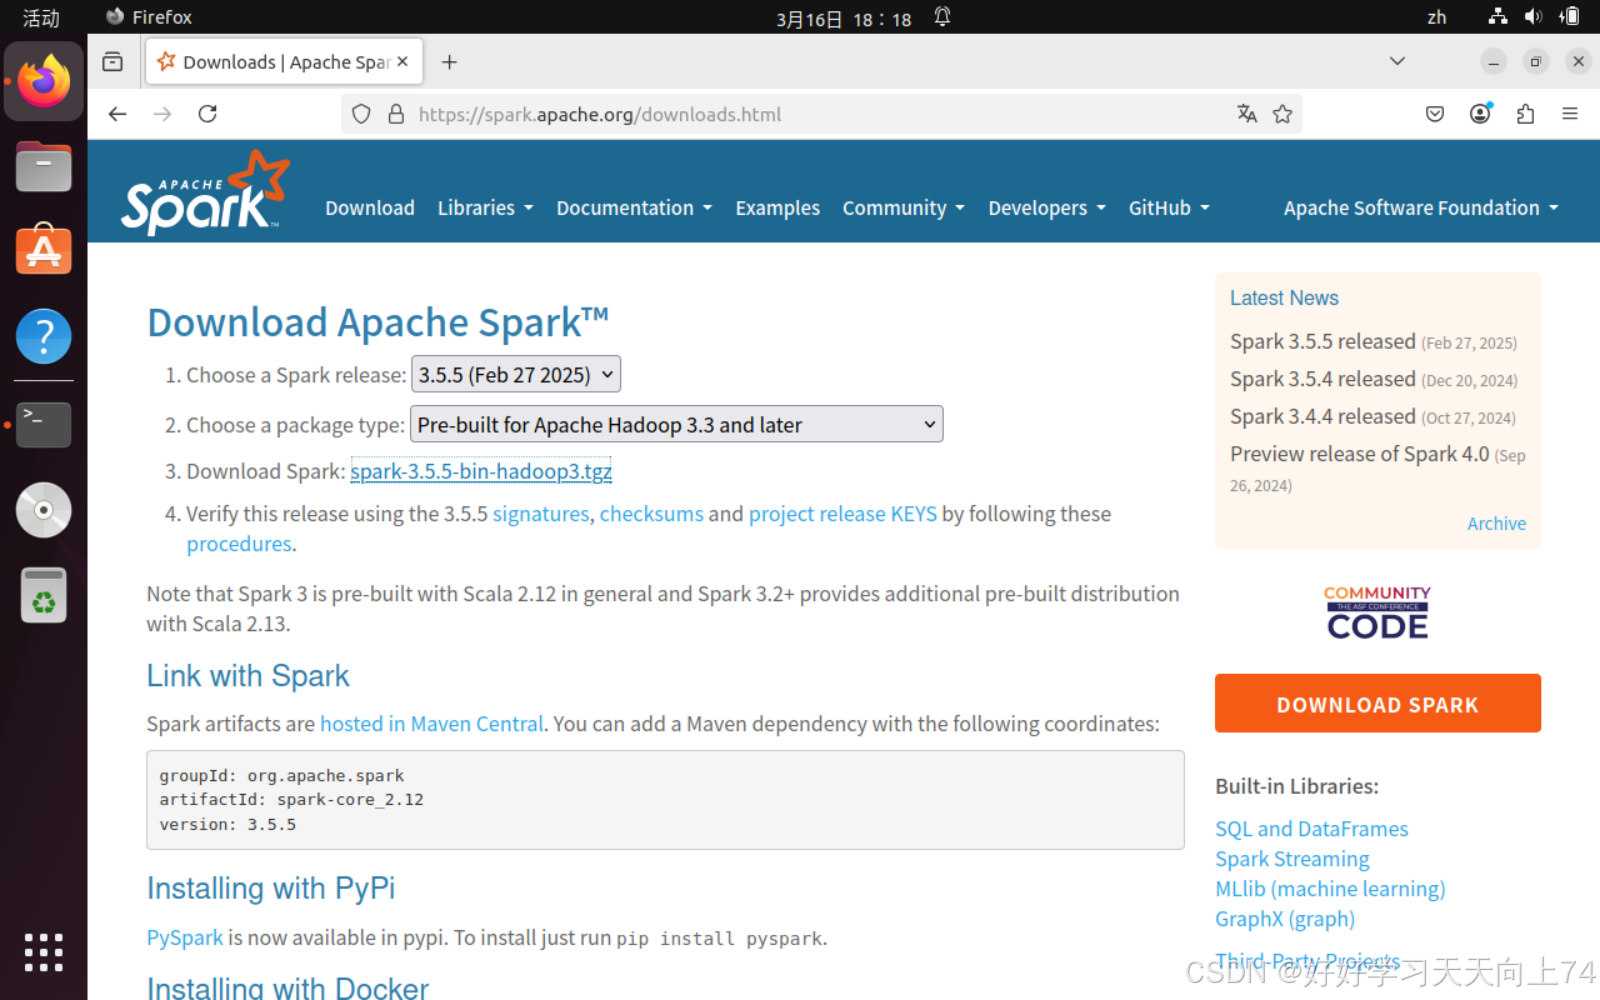Open the Spark release version dropdown
This screenshot has height=1000, width=1600.
tap(515, 374)
